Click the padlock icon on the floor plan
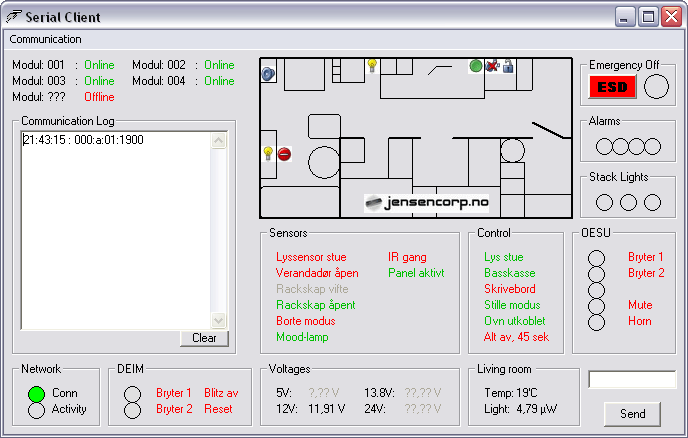The width and height of the screenshot is (688, 438). tap(507, 67)
